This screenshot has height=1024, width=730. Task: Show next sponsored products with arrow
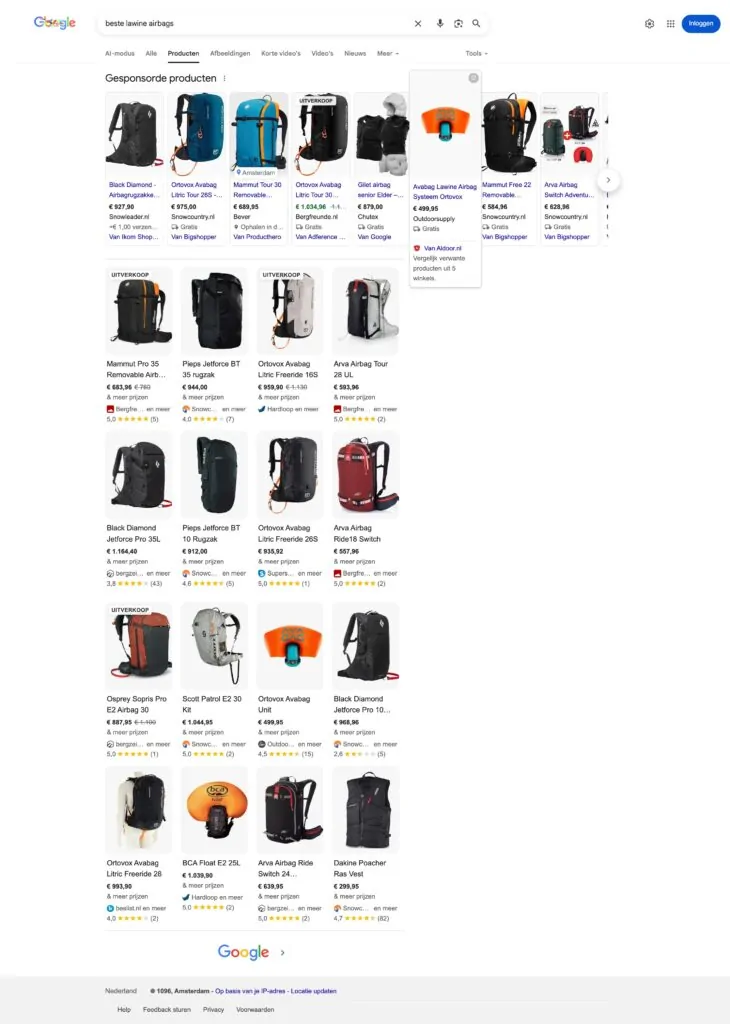coord(609,180)
